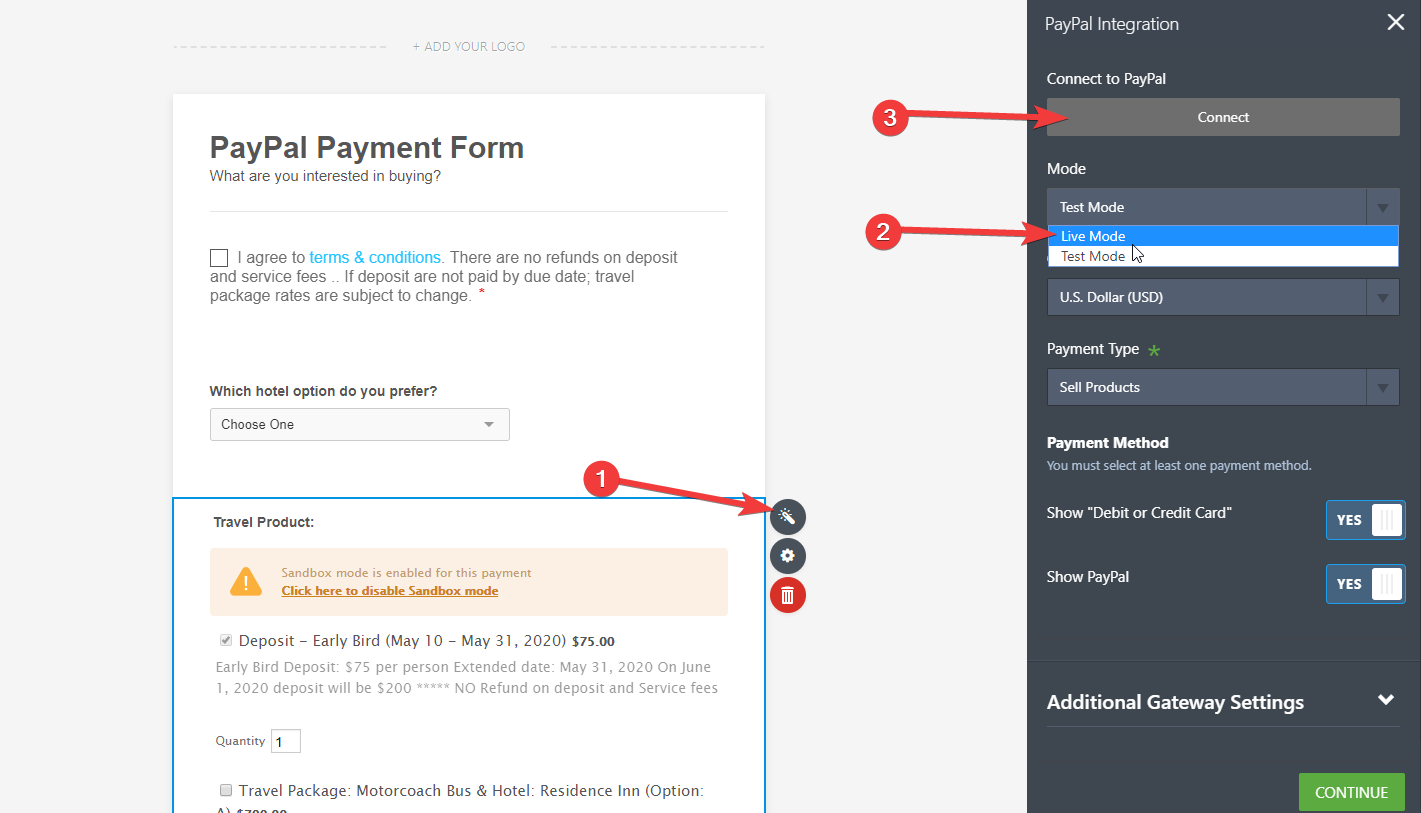The width and height of the screenshot is (1421, 813).
Task: Uncheck the Deposit Early Bird checkbox
Action: (x=225, y=640)
